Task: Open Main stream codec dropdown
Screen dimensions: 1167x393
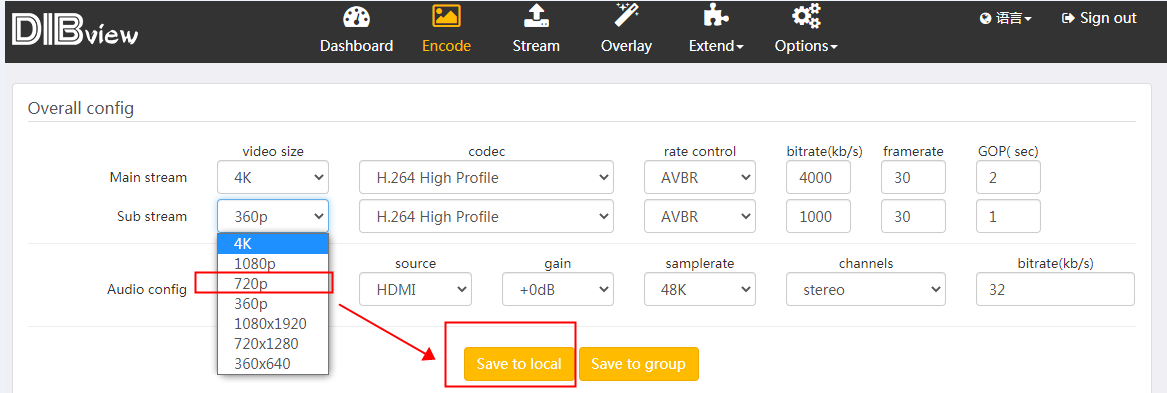Action: 487,177
